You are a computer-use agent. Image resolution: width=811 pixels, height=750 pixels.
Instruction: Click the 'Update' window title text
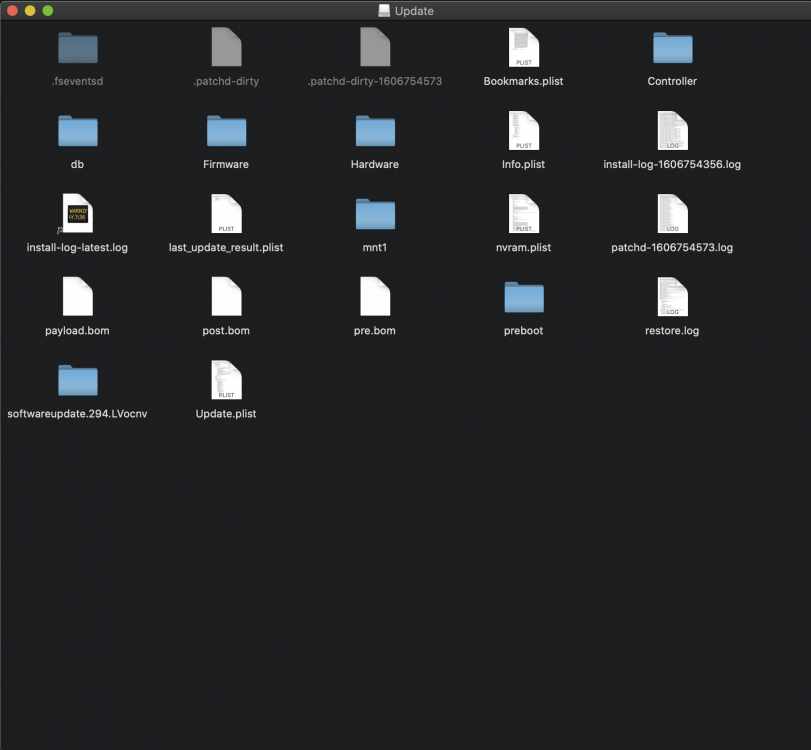pyautogui.click(x=414, y=11)
